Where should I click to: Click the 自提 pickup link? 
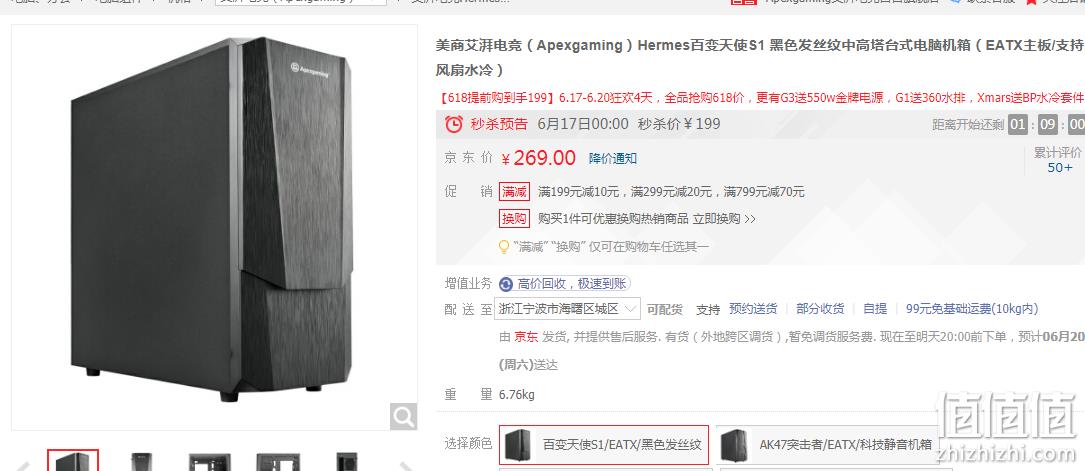[875, 309]
